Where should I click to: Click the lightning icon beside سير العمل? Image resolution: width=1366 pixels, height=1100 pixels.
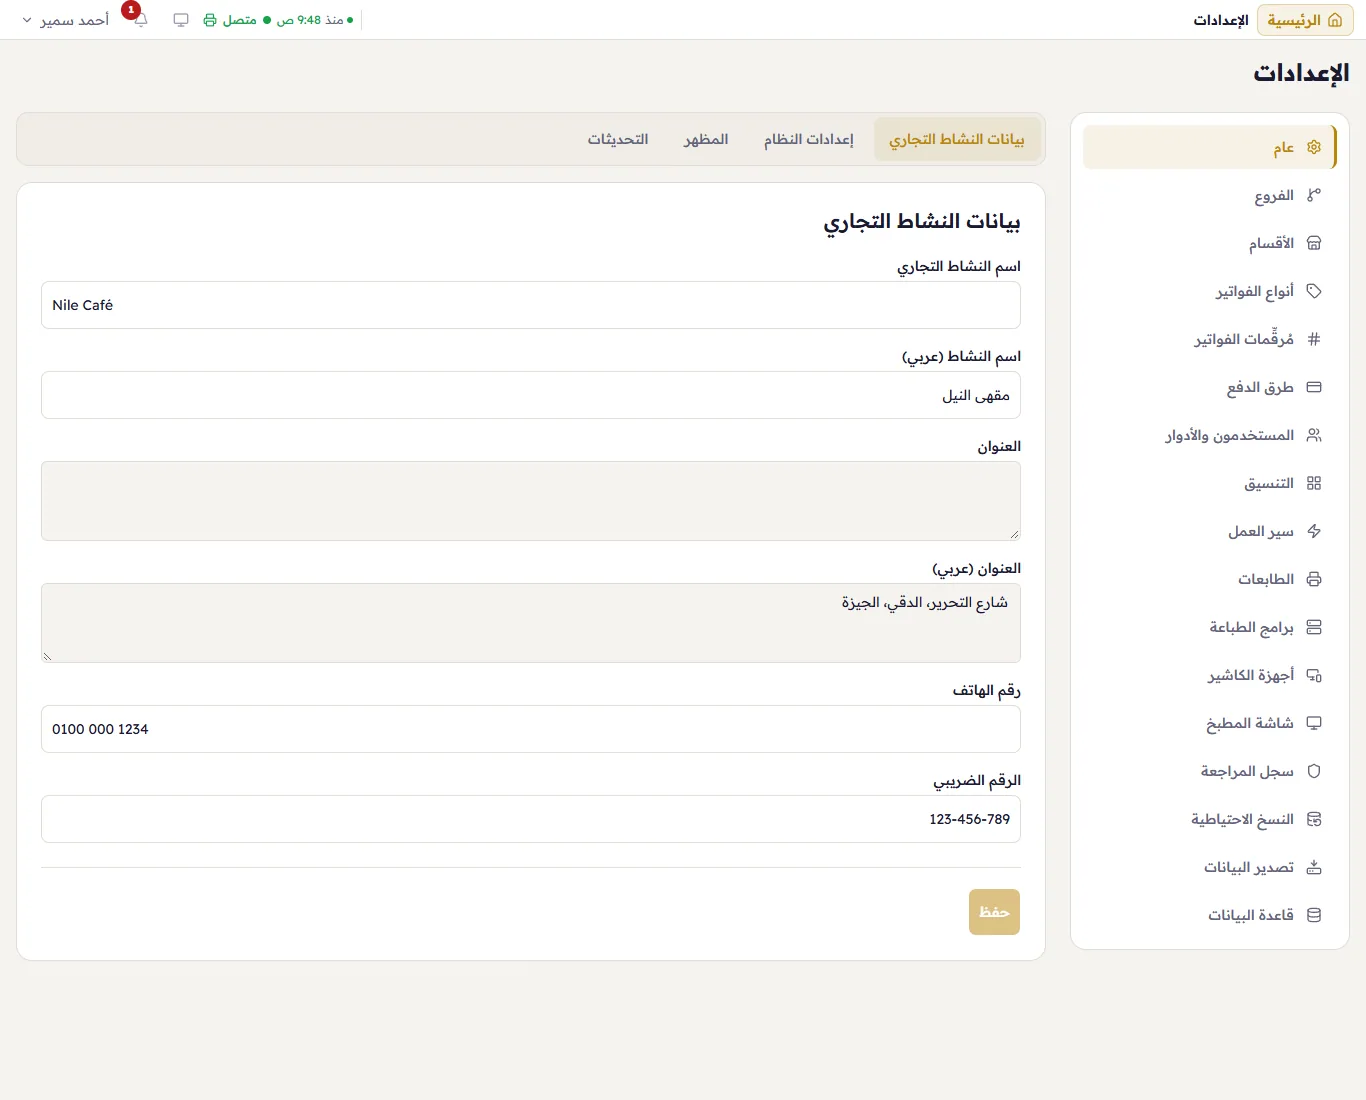1314,531
